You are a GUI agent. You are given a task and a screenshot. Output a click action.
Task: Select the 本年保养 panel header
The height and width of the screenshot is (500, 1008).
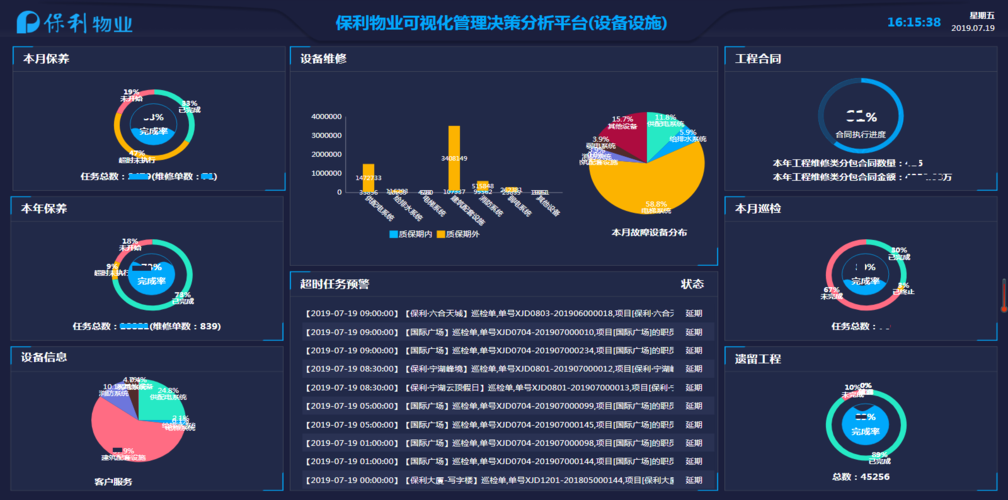tap(44, 209)
